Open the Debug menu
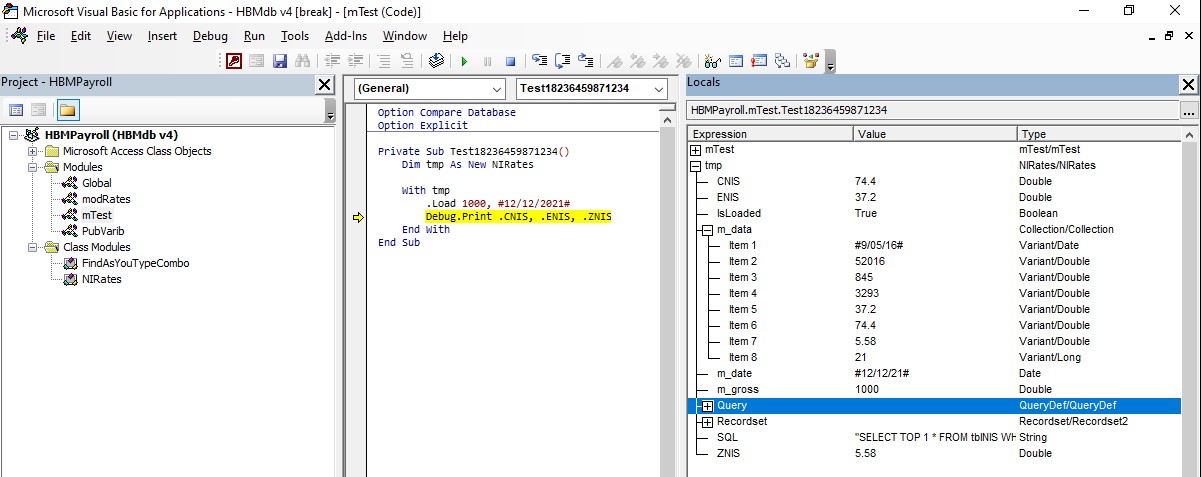The image size is (1201, 477). point(210,36)
